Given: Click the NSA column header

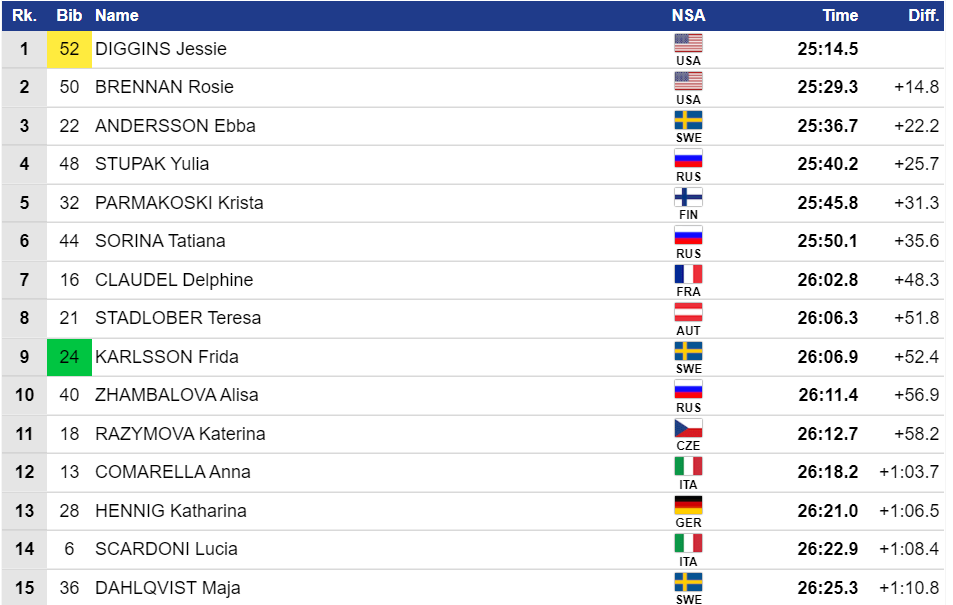Looking at the screenshot, I should coord(688,15).
